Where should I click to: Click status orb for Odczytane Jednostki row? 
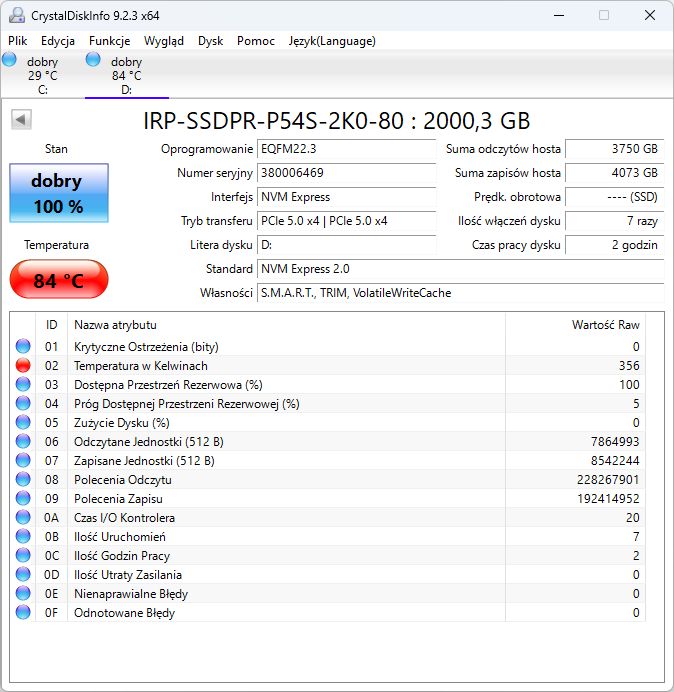coord(23,441)
